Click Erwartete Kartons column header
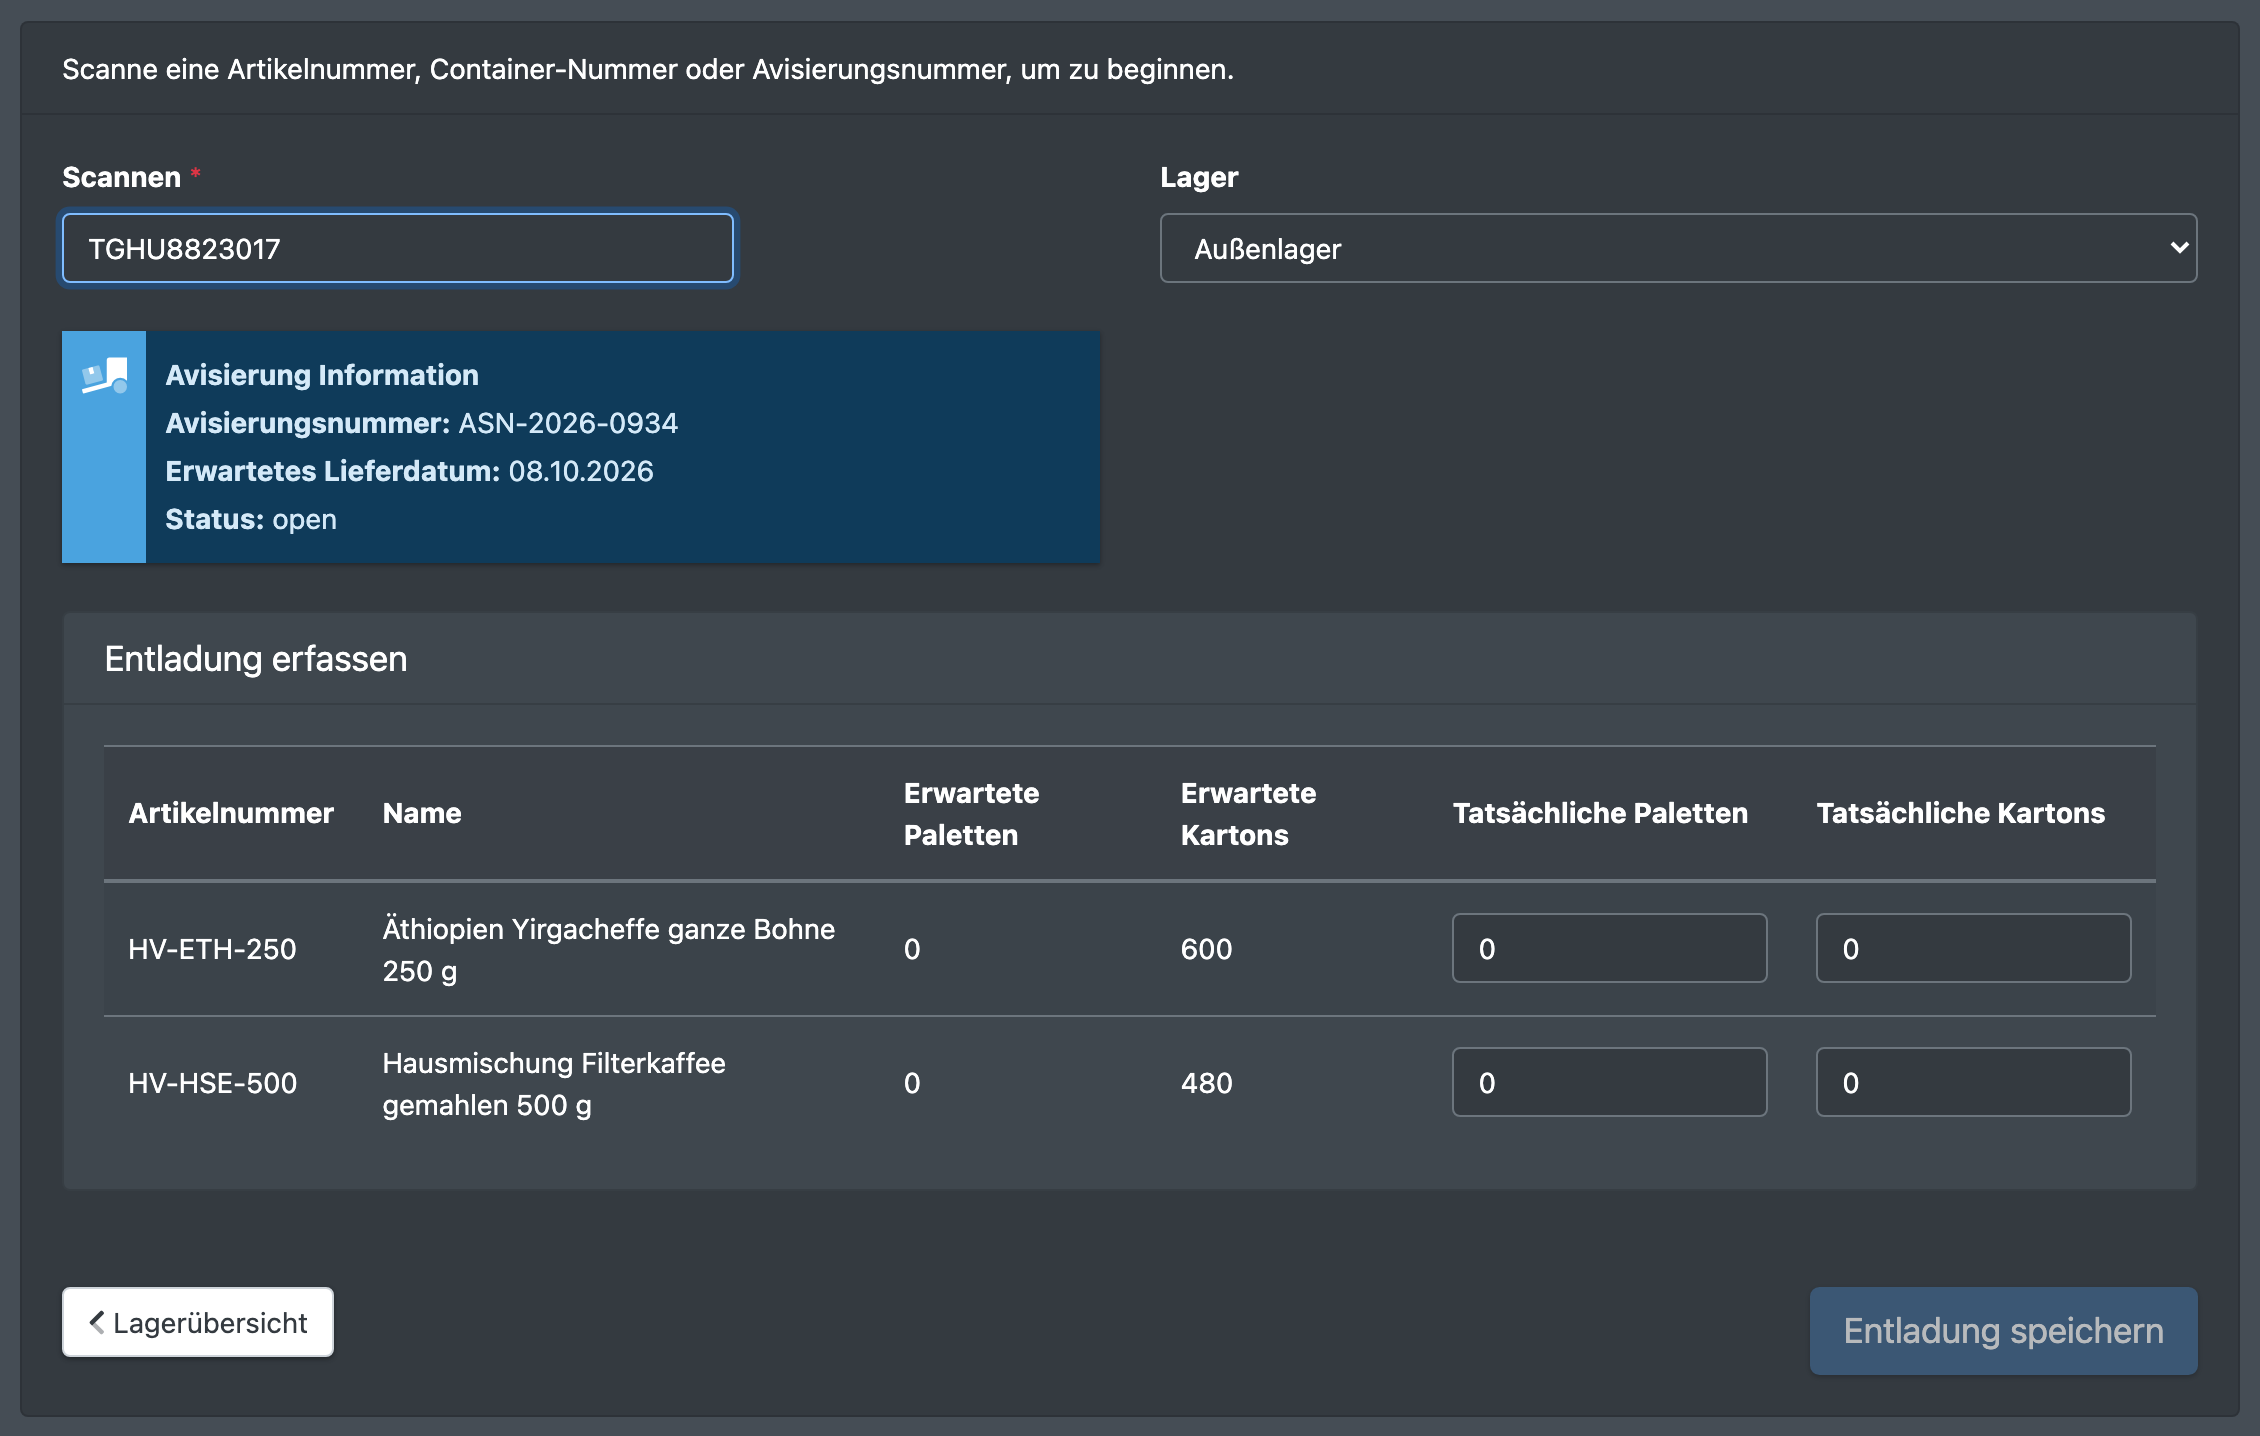Screen dimensions: 2260x1436 click(x=1248, y=814)
